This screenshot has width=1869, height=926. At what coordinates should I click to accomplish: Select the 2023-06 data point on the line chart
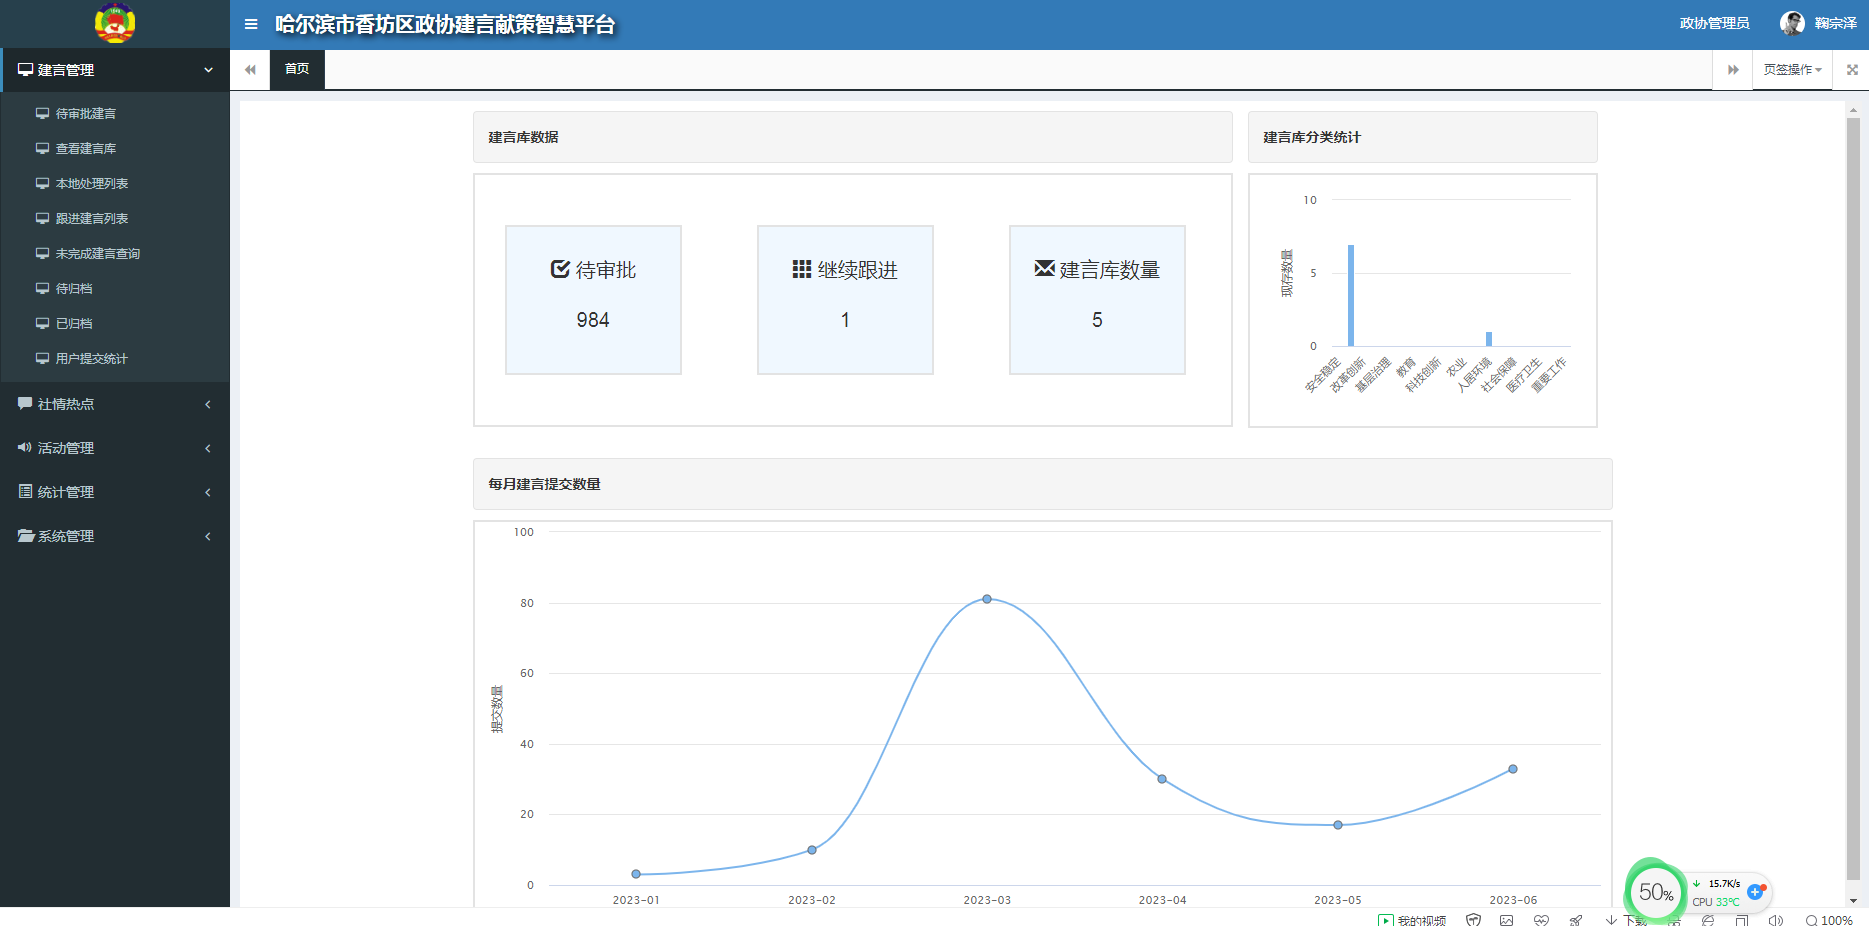click(x=1513, y=769)
